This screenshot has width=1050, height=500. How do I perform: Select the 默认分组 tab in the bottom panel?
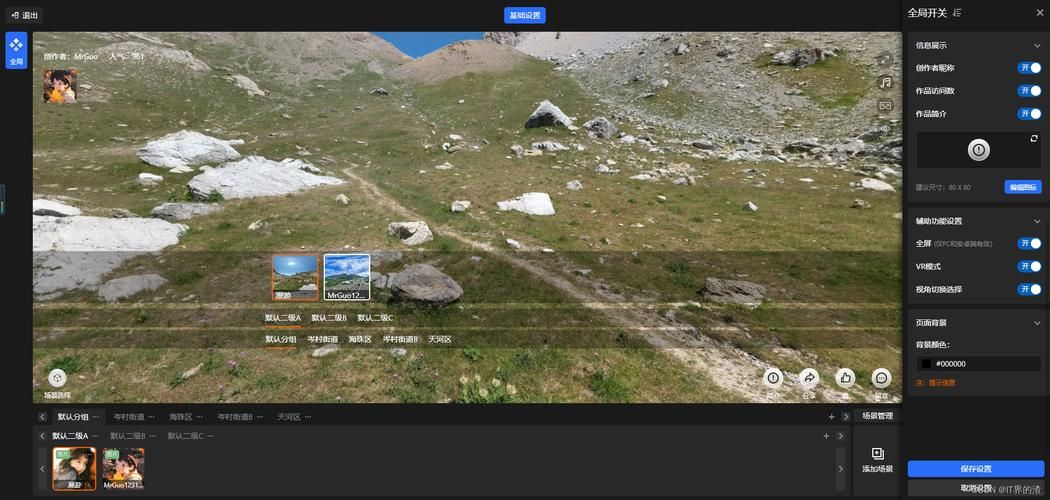point(73,417)
